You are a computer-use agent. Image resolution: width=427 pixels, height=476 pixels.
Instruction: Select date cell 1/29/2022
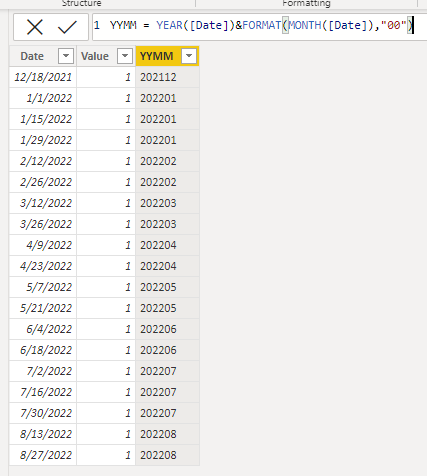point(43,140)
